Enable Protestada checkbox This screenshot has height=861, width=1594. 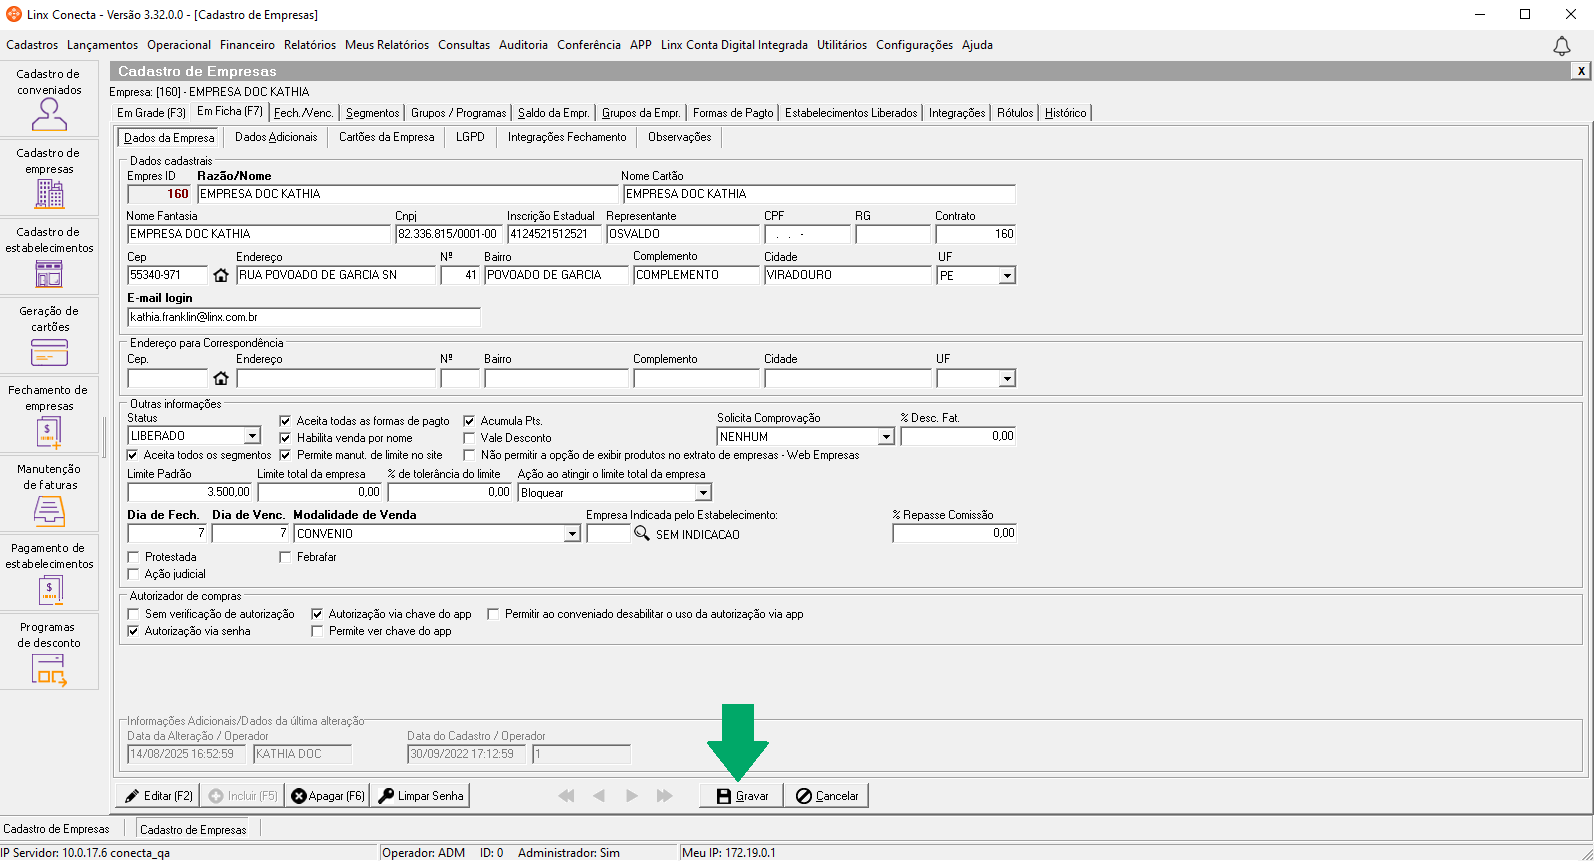[133, 557]
